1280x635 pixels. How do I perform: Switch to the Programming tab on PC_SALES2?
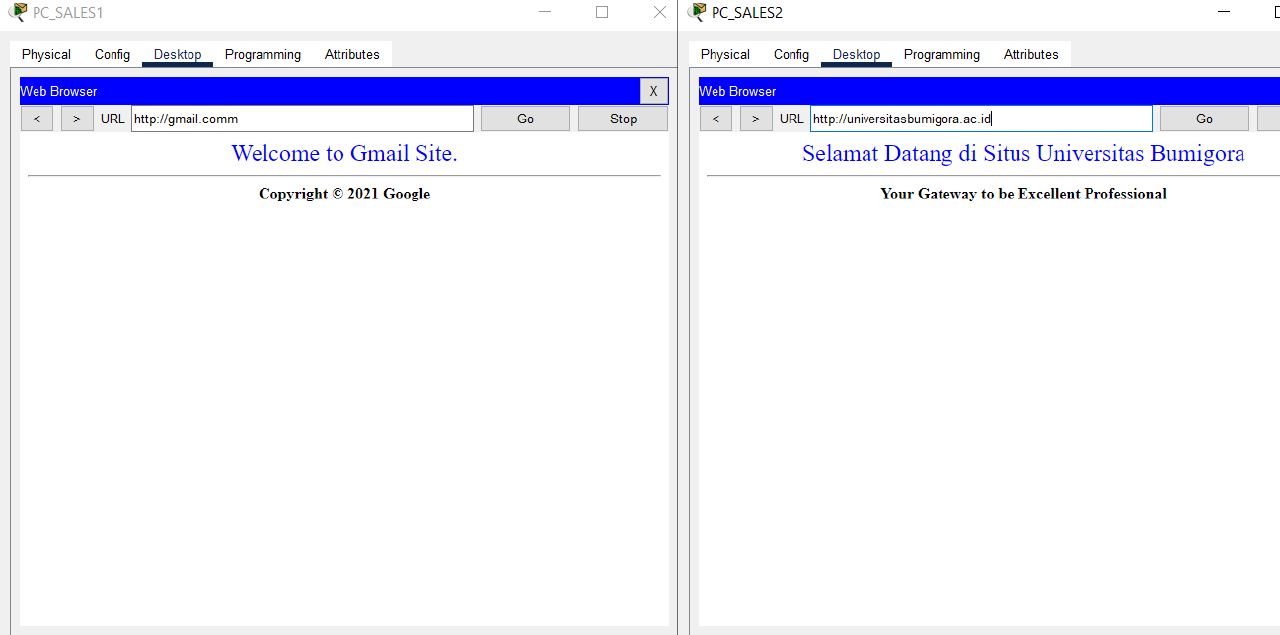pyautogui.click(x=941, y=54)
